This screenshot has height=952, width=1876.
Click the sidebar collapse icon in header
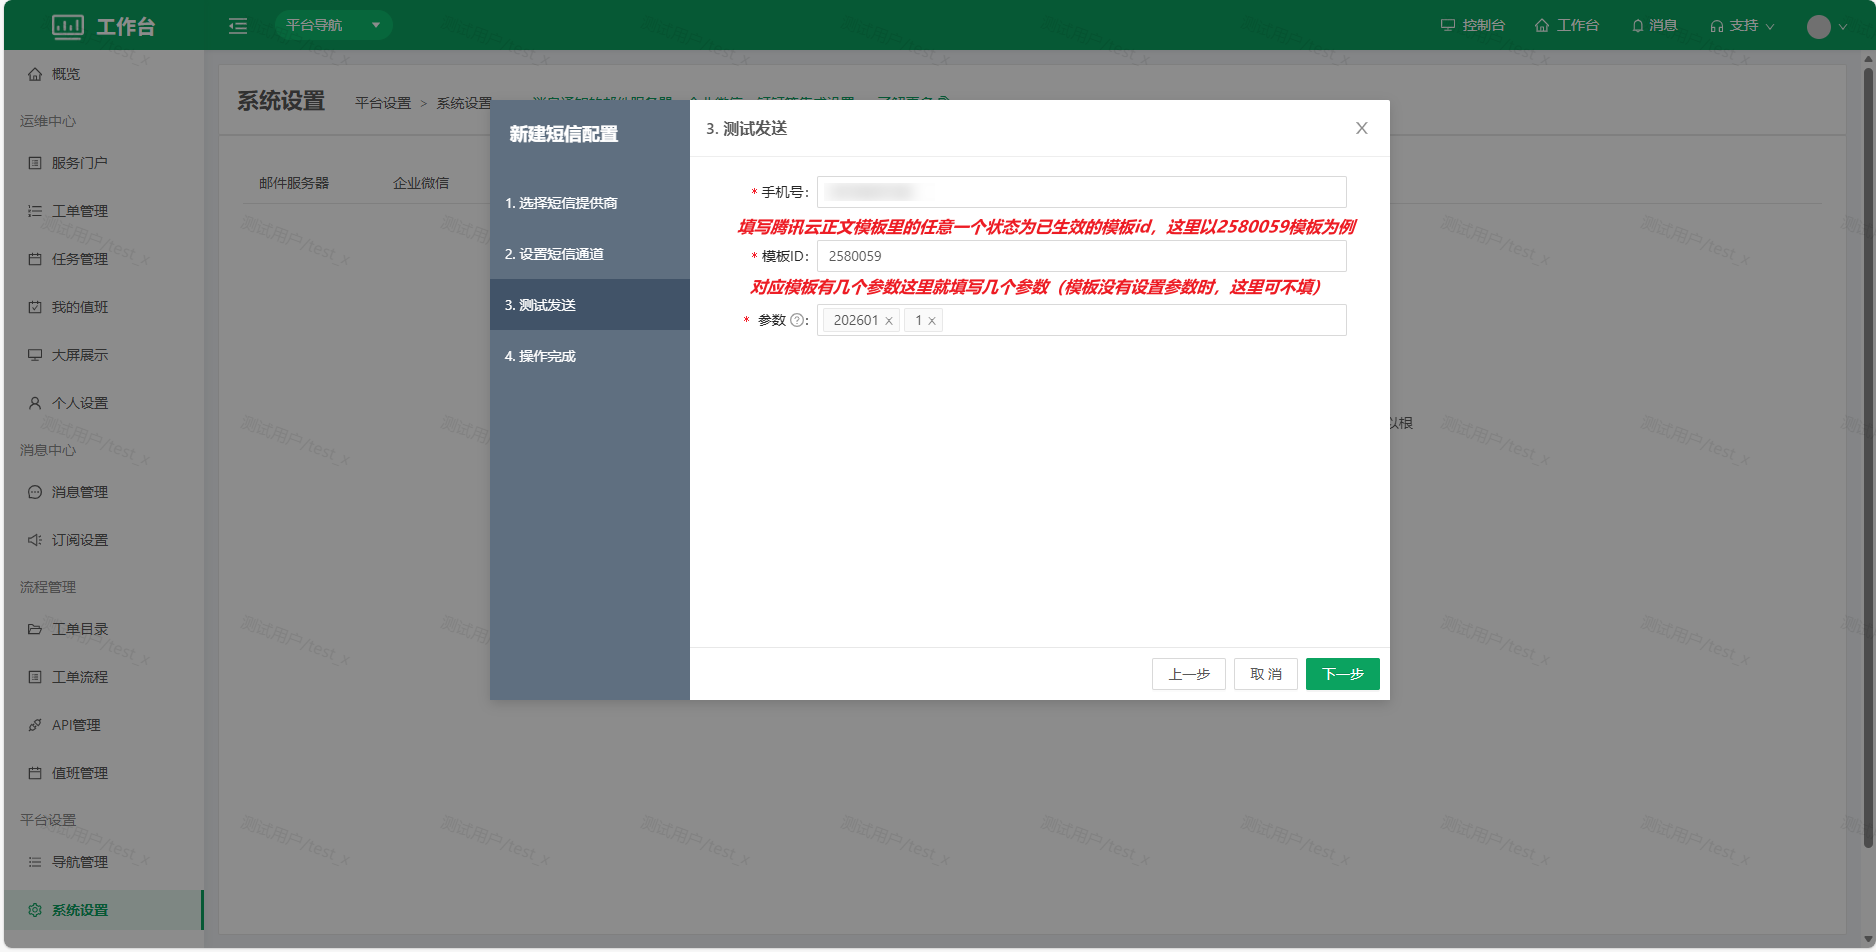pos(238,26)
